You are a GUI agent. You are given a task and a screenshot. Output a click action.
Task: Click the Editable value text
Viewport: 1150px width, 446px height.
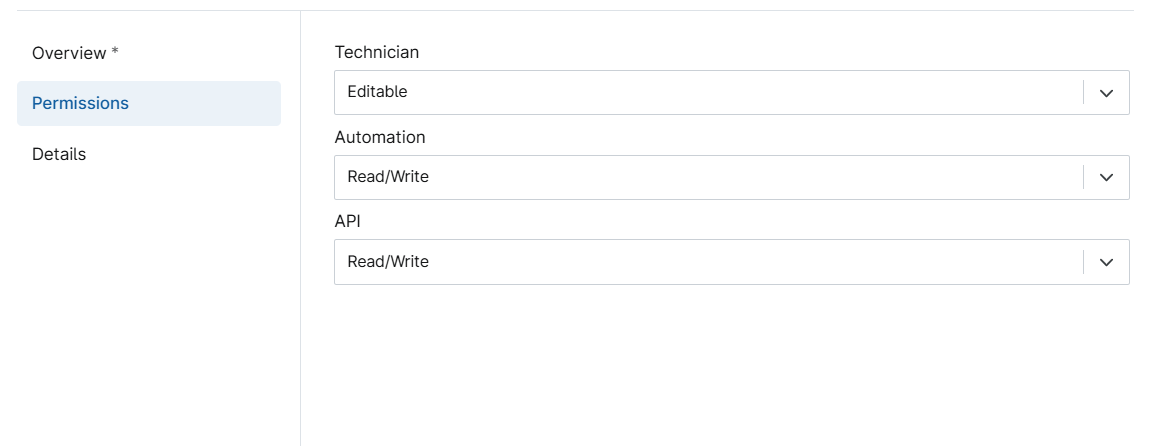click(377, 92)
